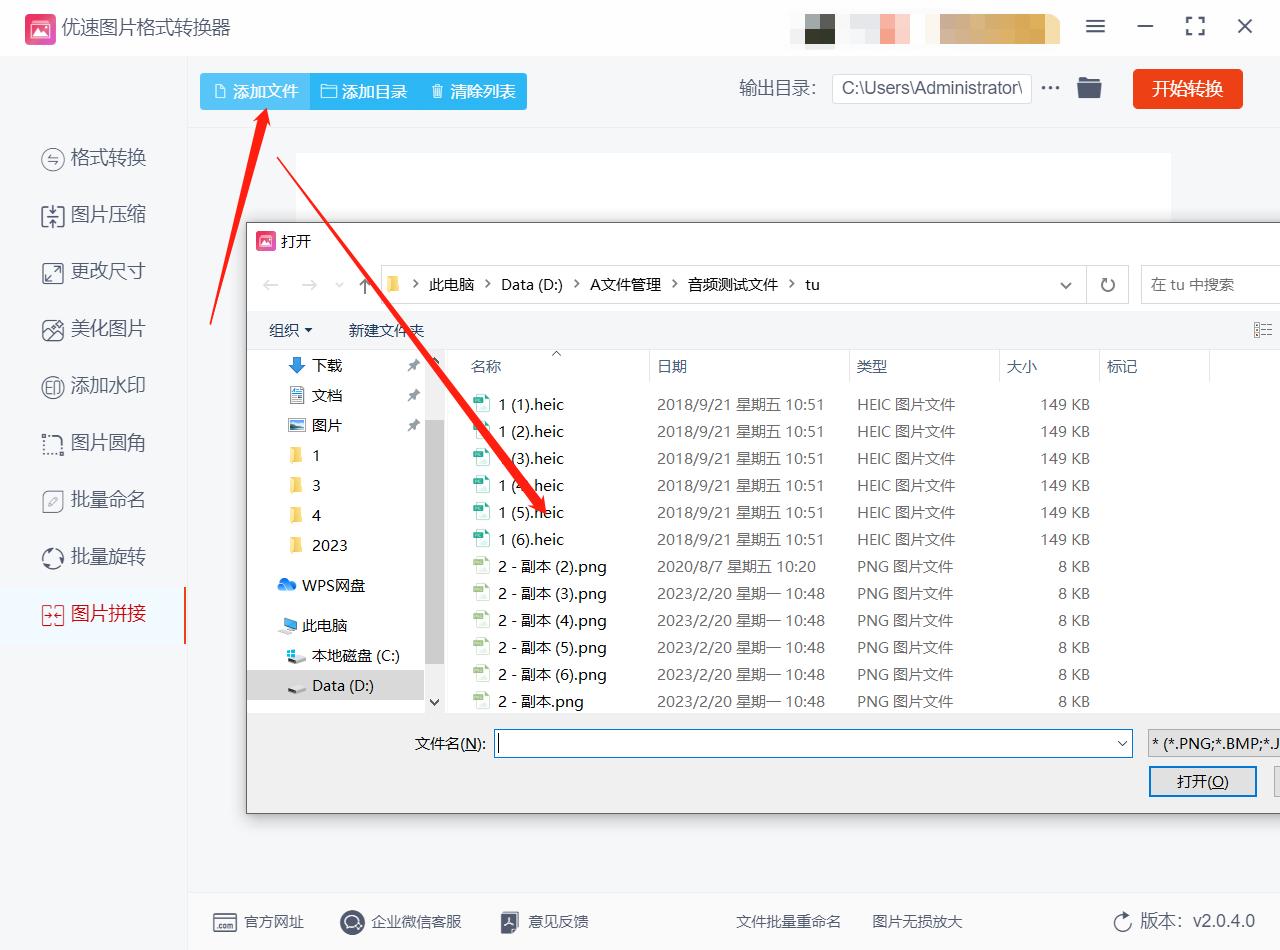Open the file type filter dropdown
The height and width of the screenshot is (950, 1280).
[x=1209, y=743]
